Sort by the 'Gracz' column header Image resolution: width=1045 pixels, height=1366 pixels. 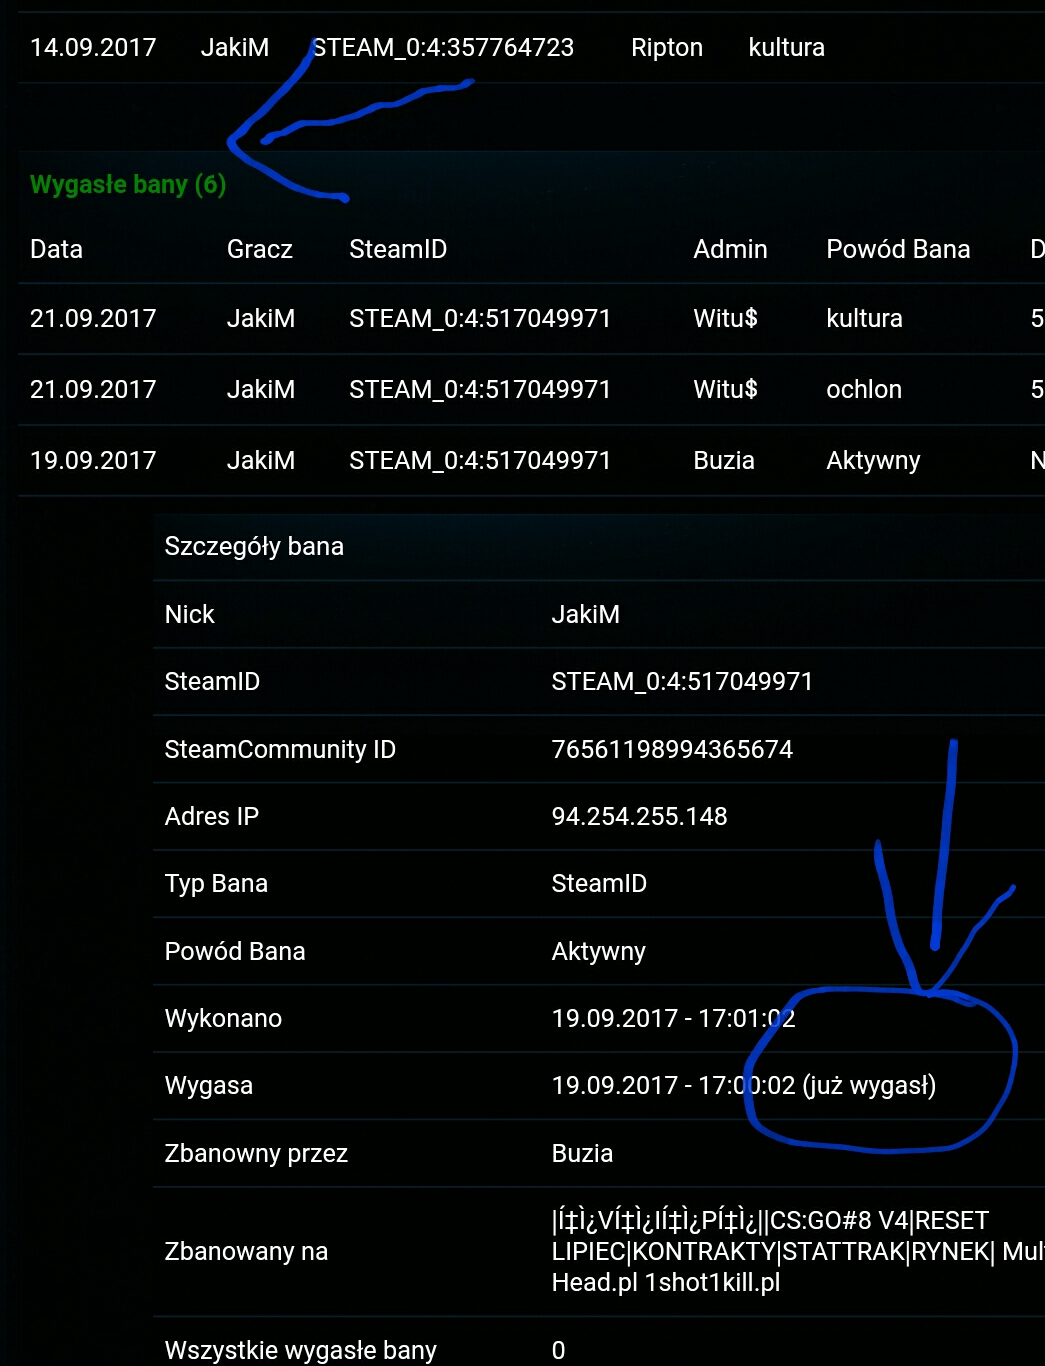click(259, 249)
